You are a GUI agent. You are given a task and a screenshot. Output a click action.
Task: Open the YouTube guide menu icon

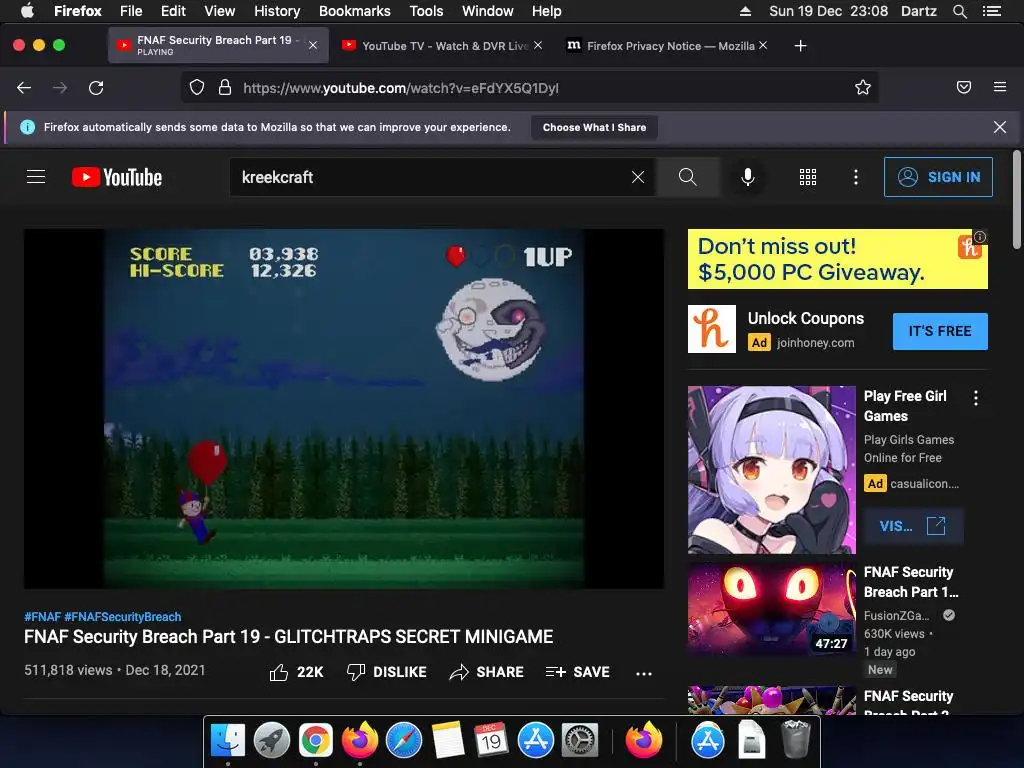tap(36, 177)
